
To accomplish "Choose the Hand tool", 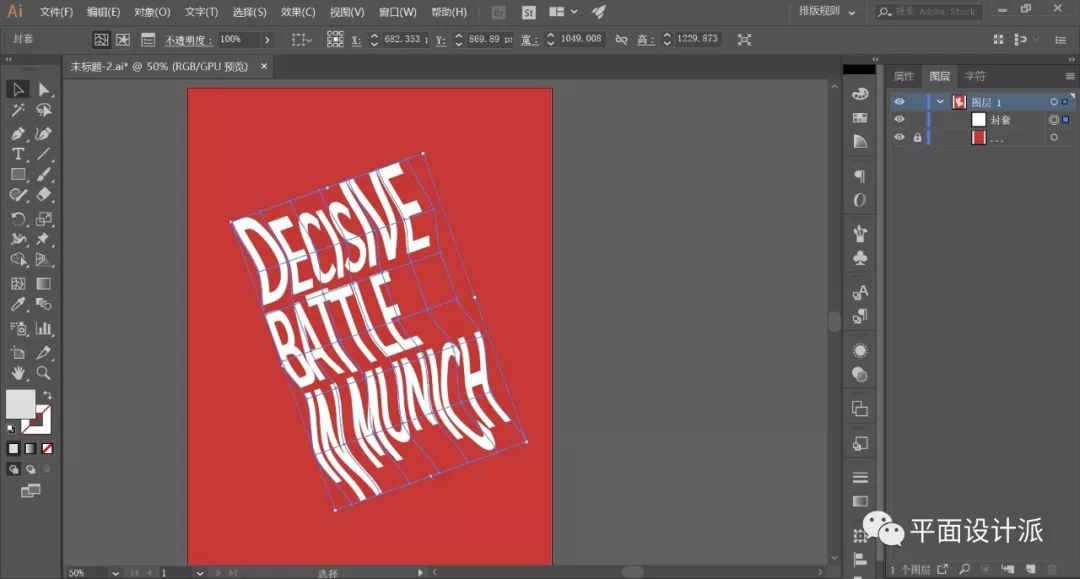I will click(18, 373).
